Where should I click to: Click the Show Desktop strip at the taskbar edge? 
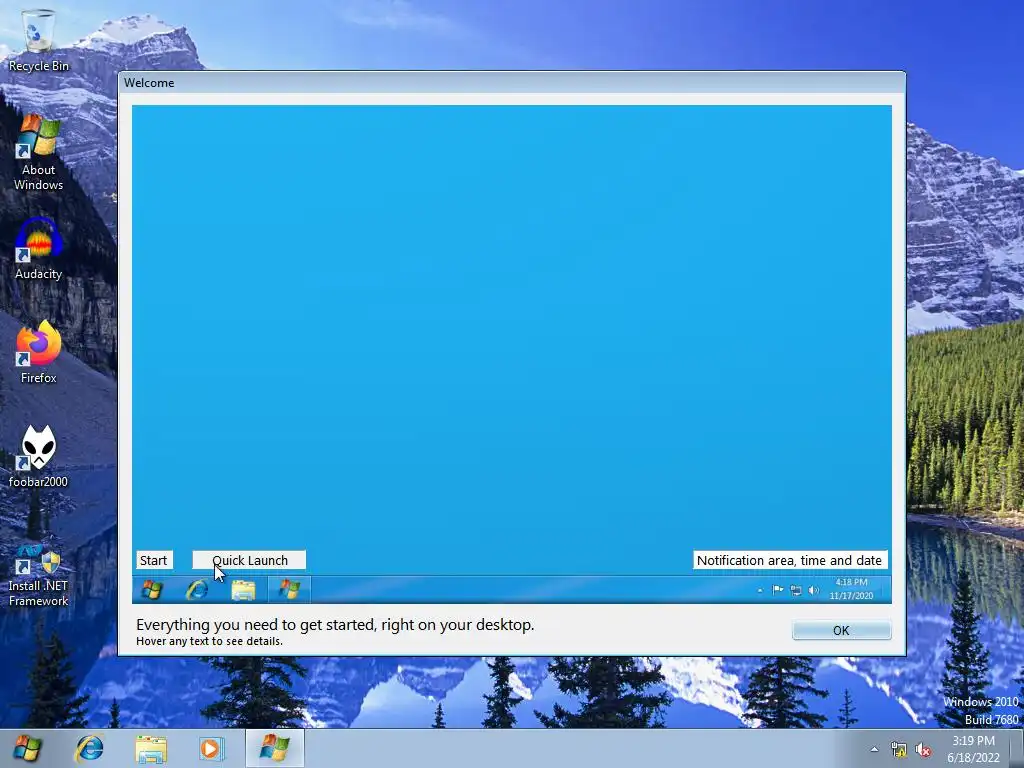click(x=1017, y=748)
